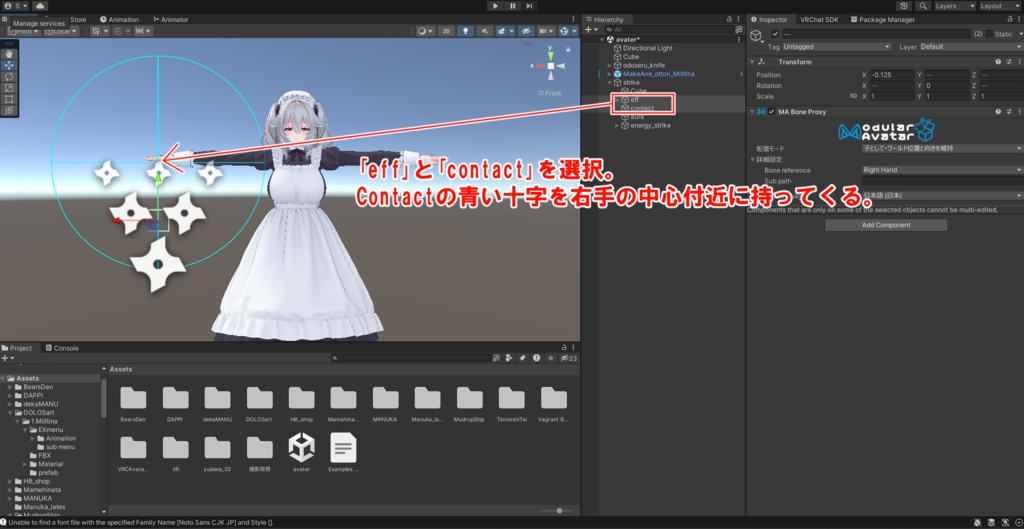Click the cloud services icon
Image resolution: width=1024 pixels, height=529 pixels.
40,6
